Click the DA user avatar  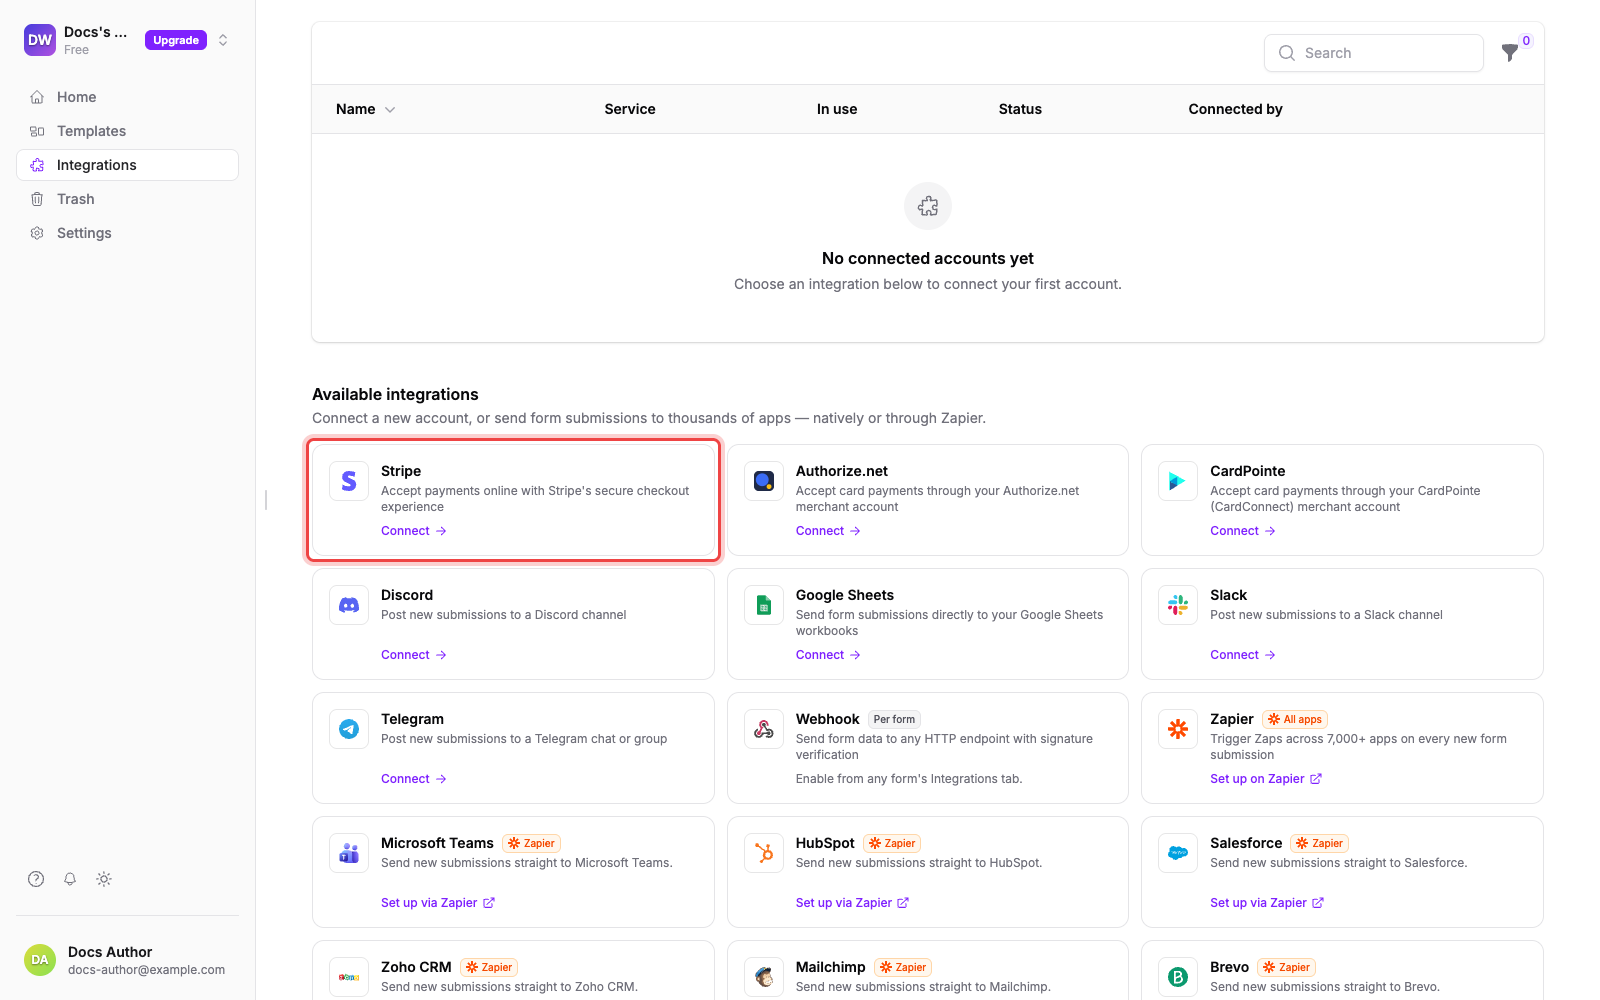(40, 960)
